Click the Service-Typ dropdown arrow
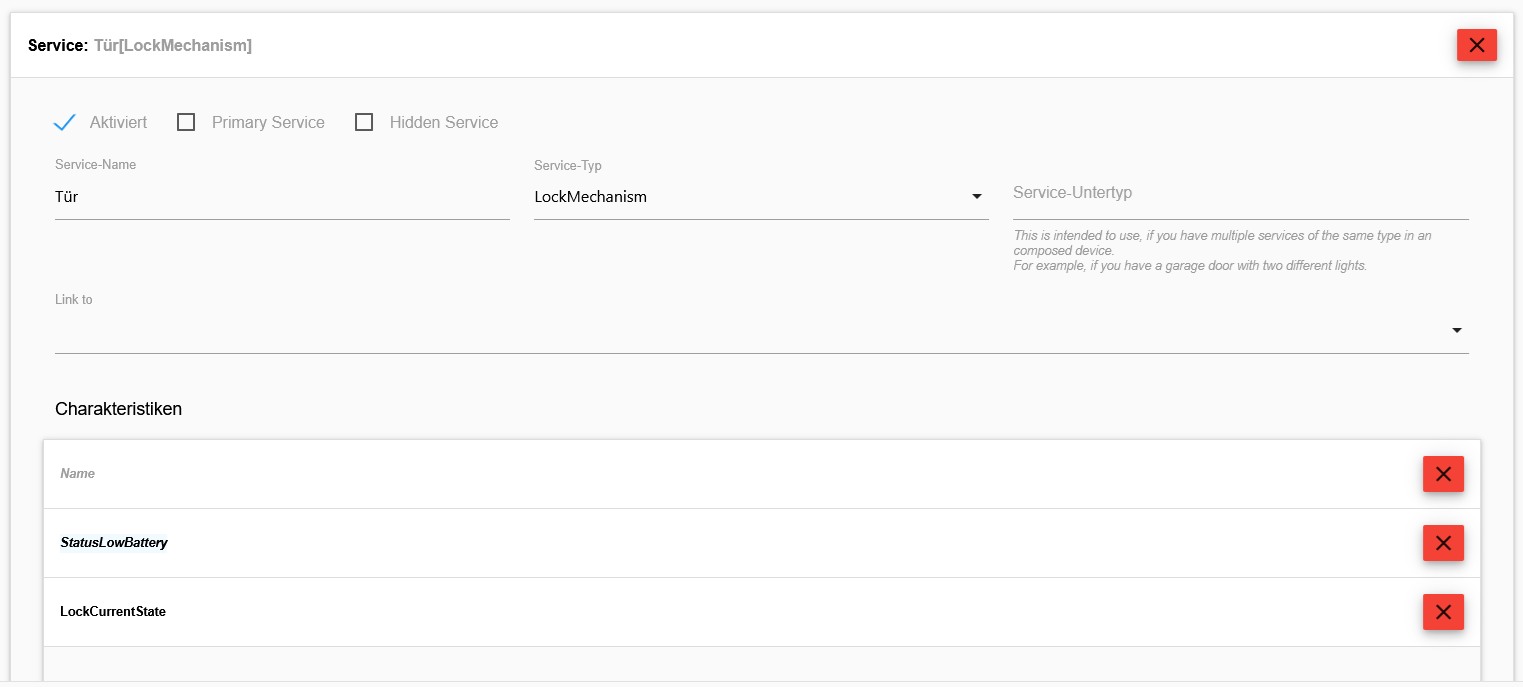1523x687 pixels. tap(977, 197)
